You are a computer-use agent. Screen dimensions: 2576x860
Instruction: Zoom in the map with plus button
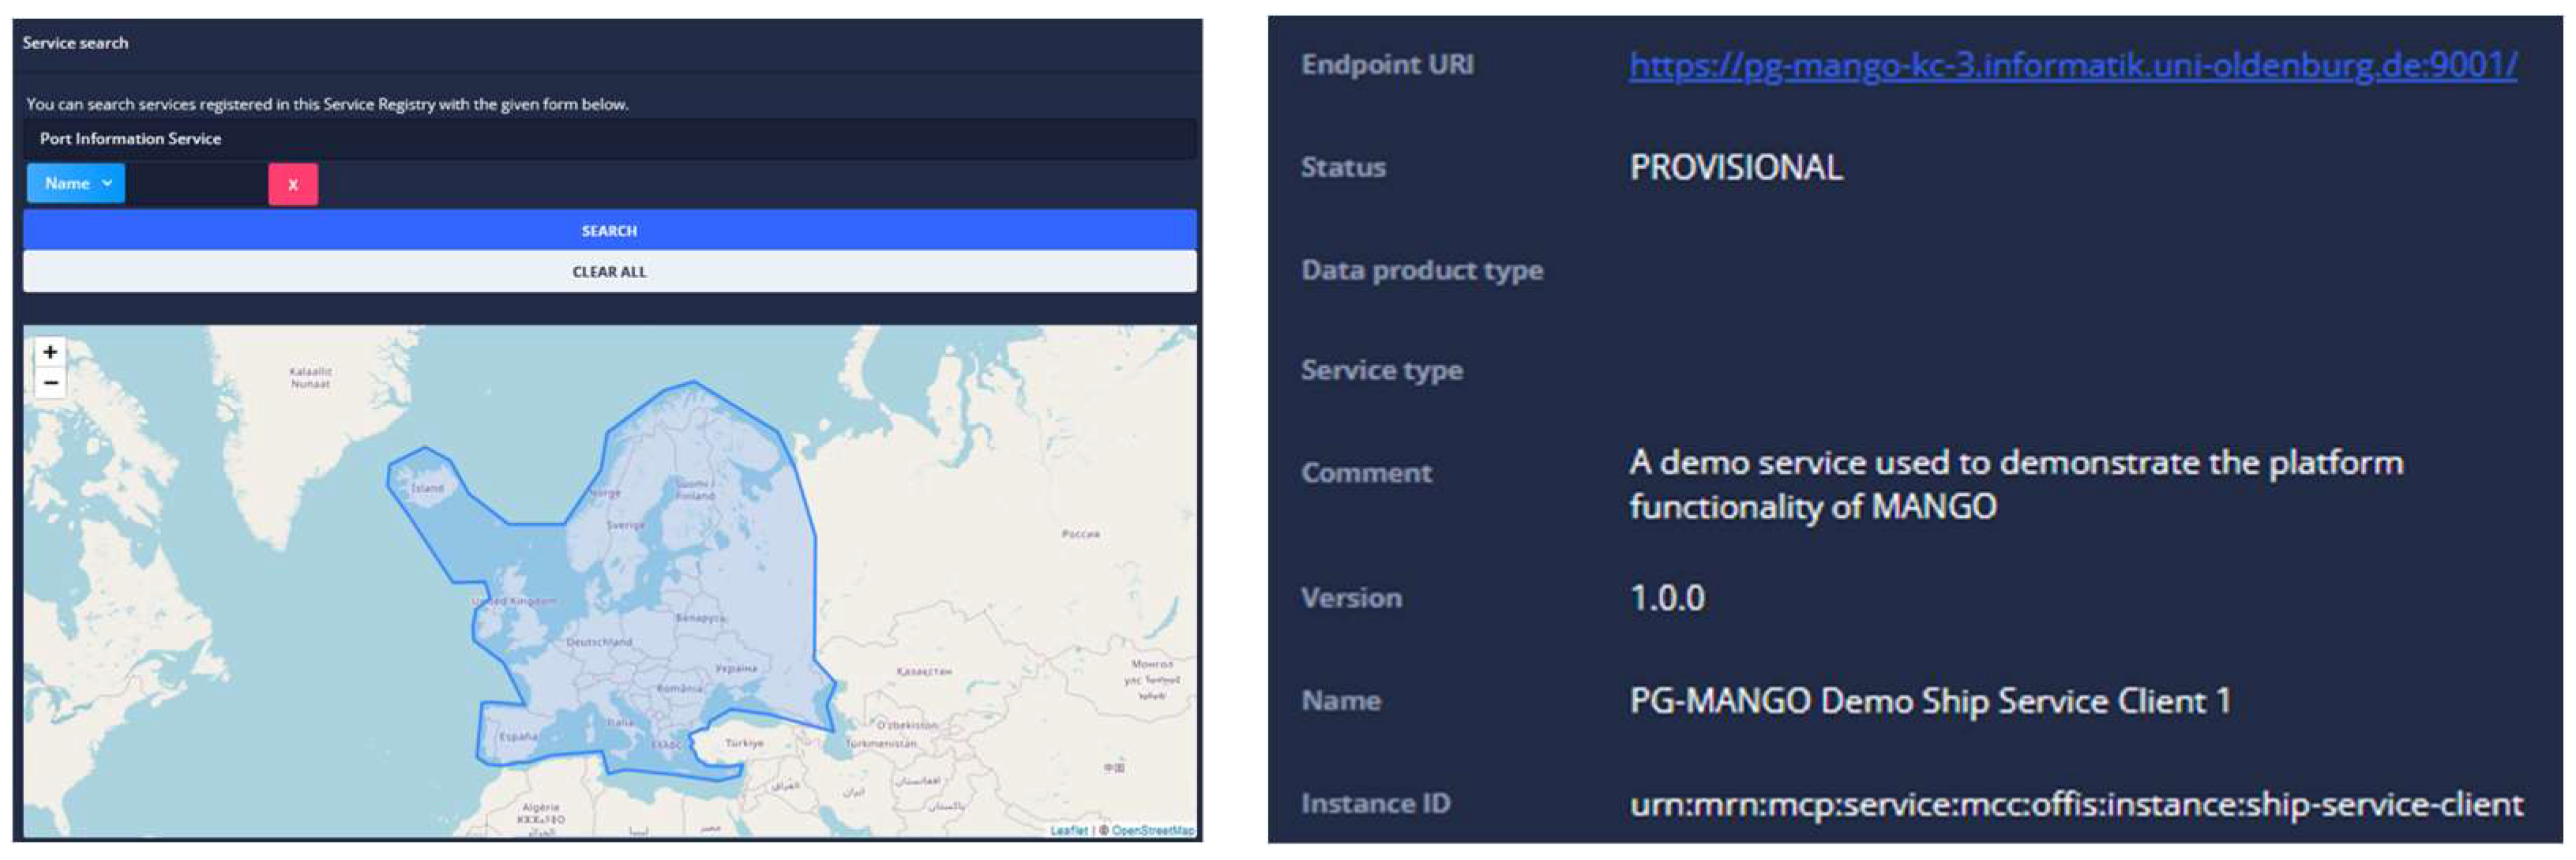50,352
